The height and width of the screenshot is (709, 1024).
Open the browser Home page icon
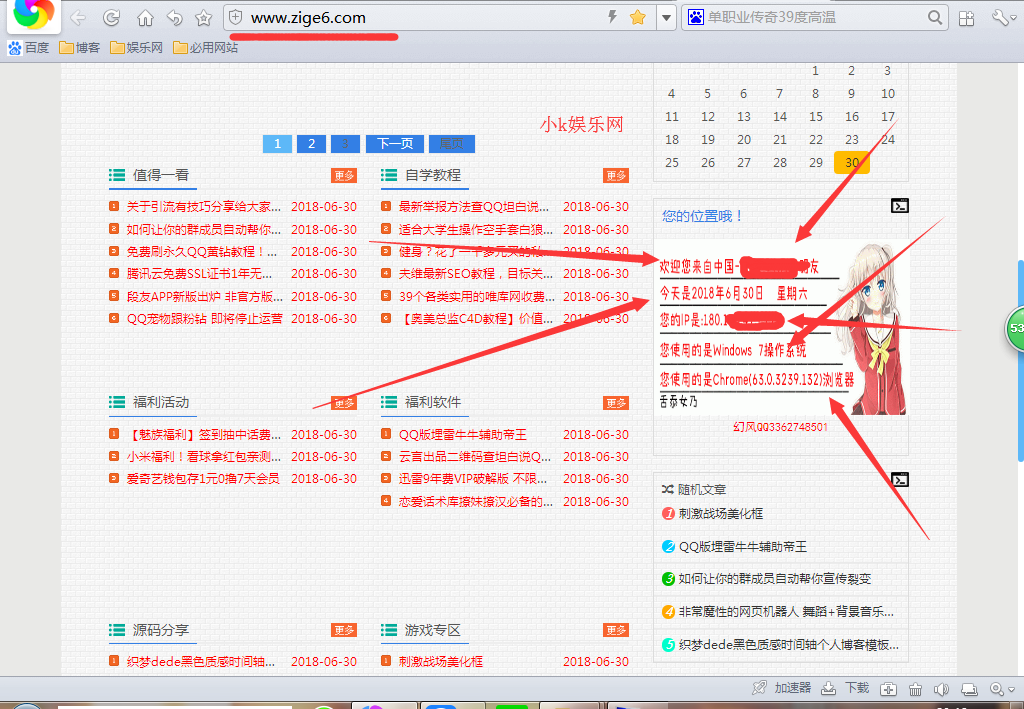144,17
